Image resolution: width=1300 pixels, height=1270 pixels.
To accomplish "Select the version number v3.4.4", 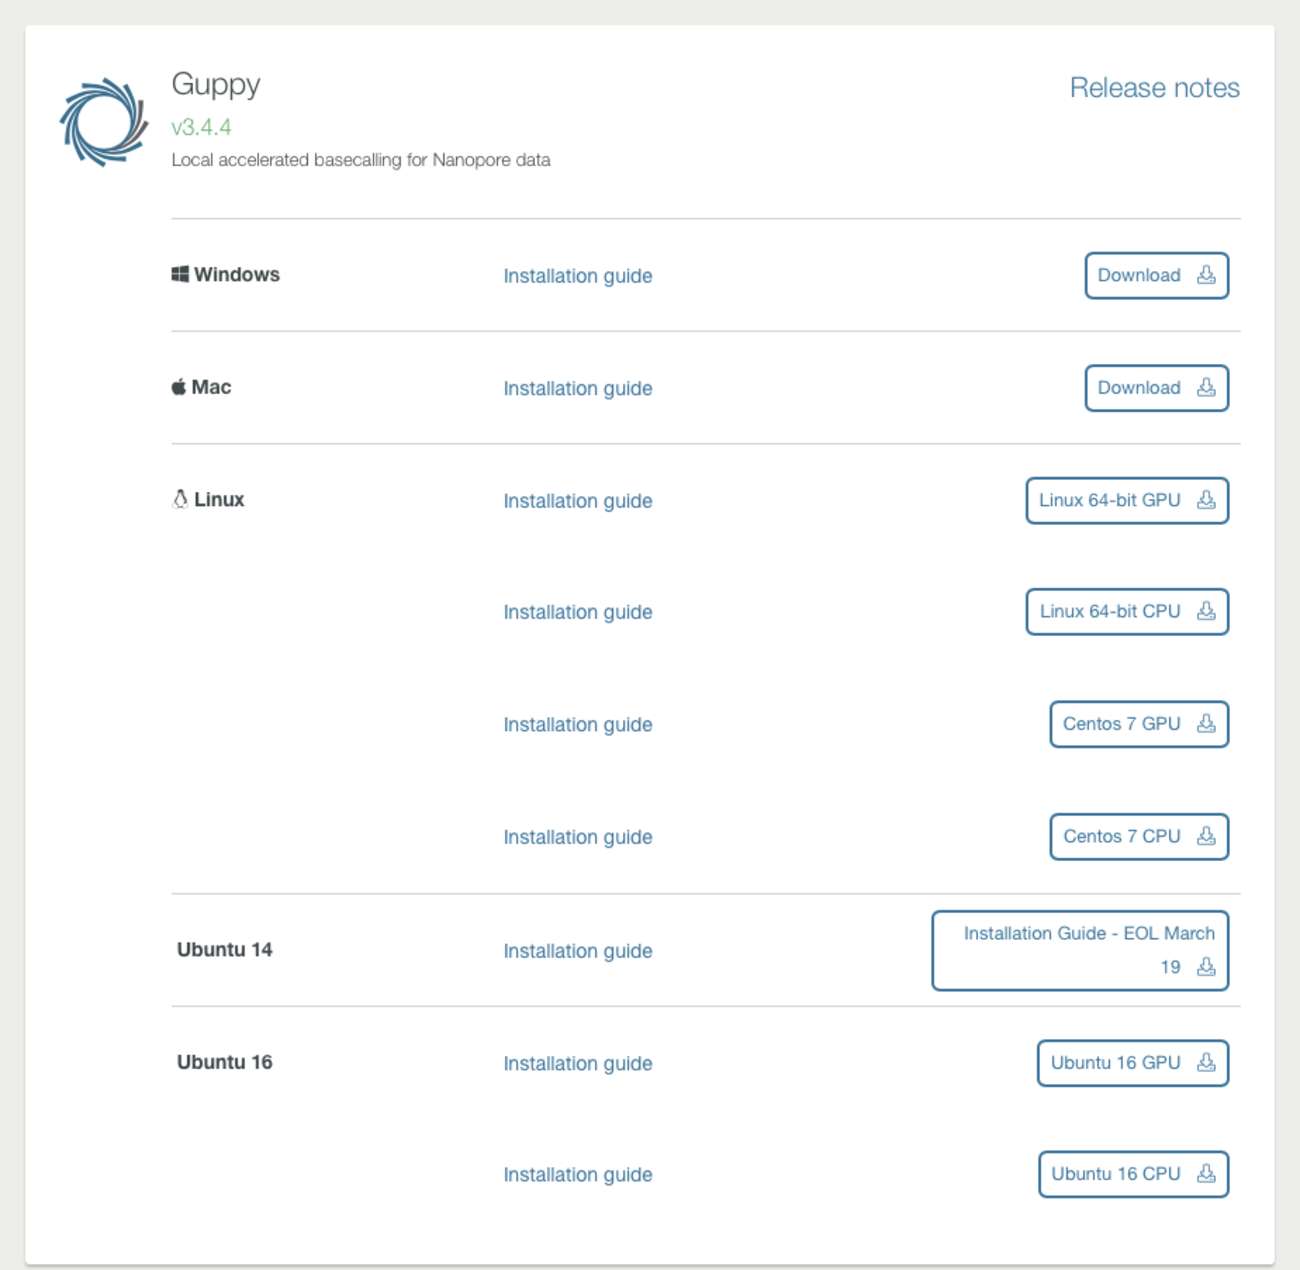I will [201, 127].
